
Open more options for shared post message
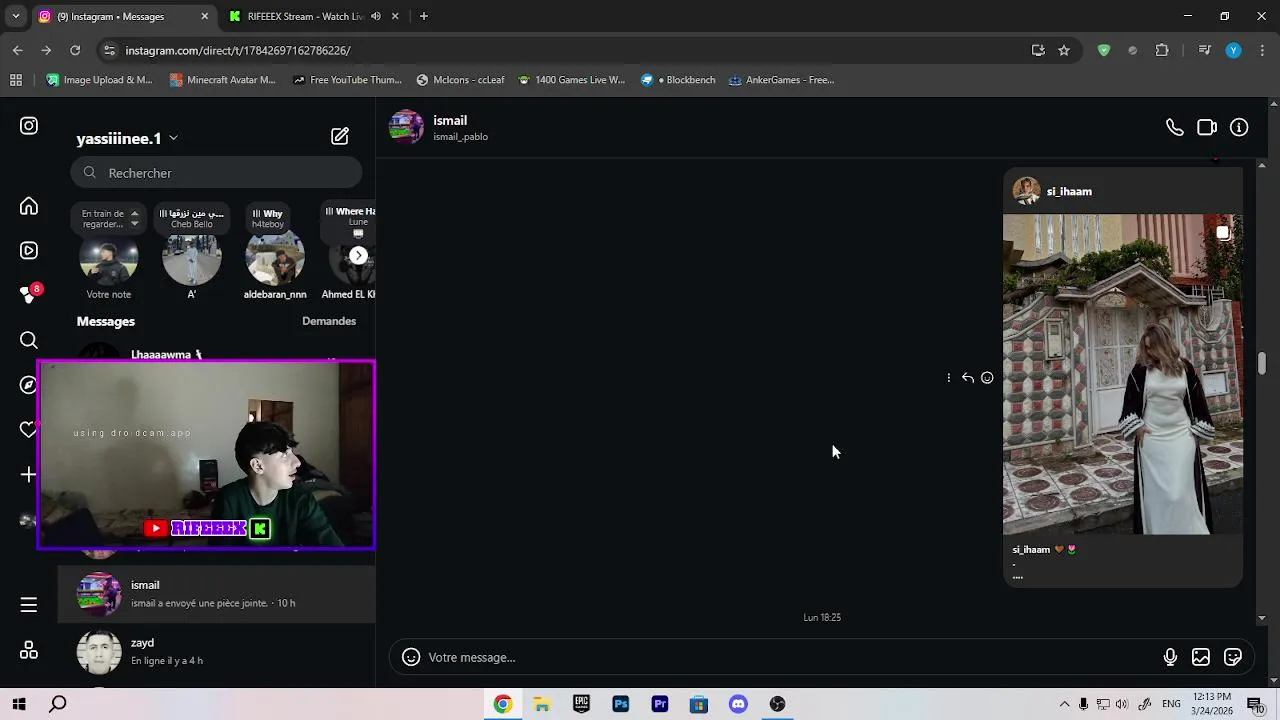[x=949, y=378]
